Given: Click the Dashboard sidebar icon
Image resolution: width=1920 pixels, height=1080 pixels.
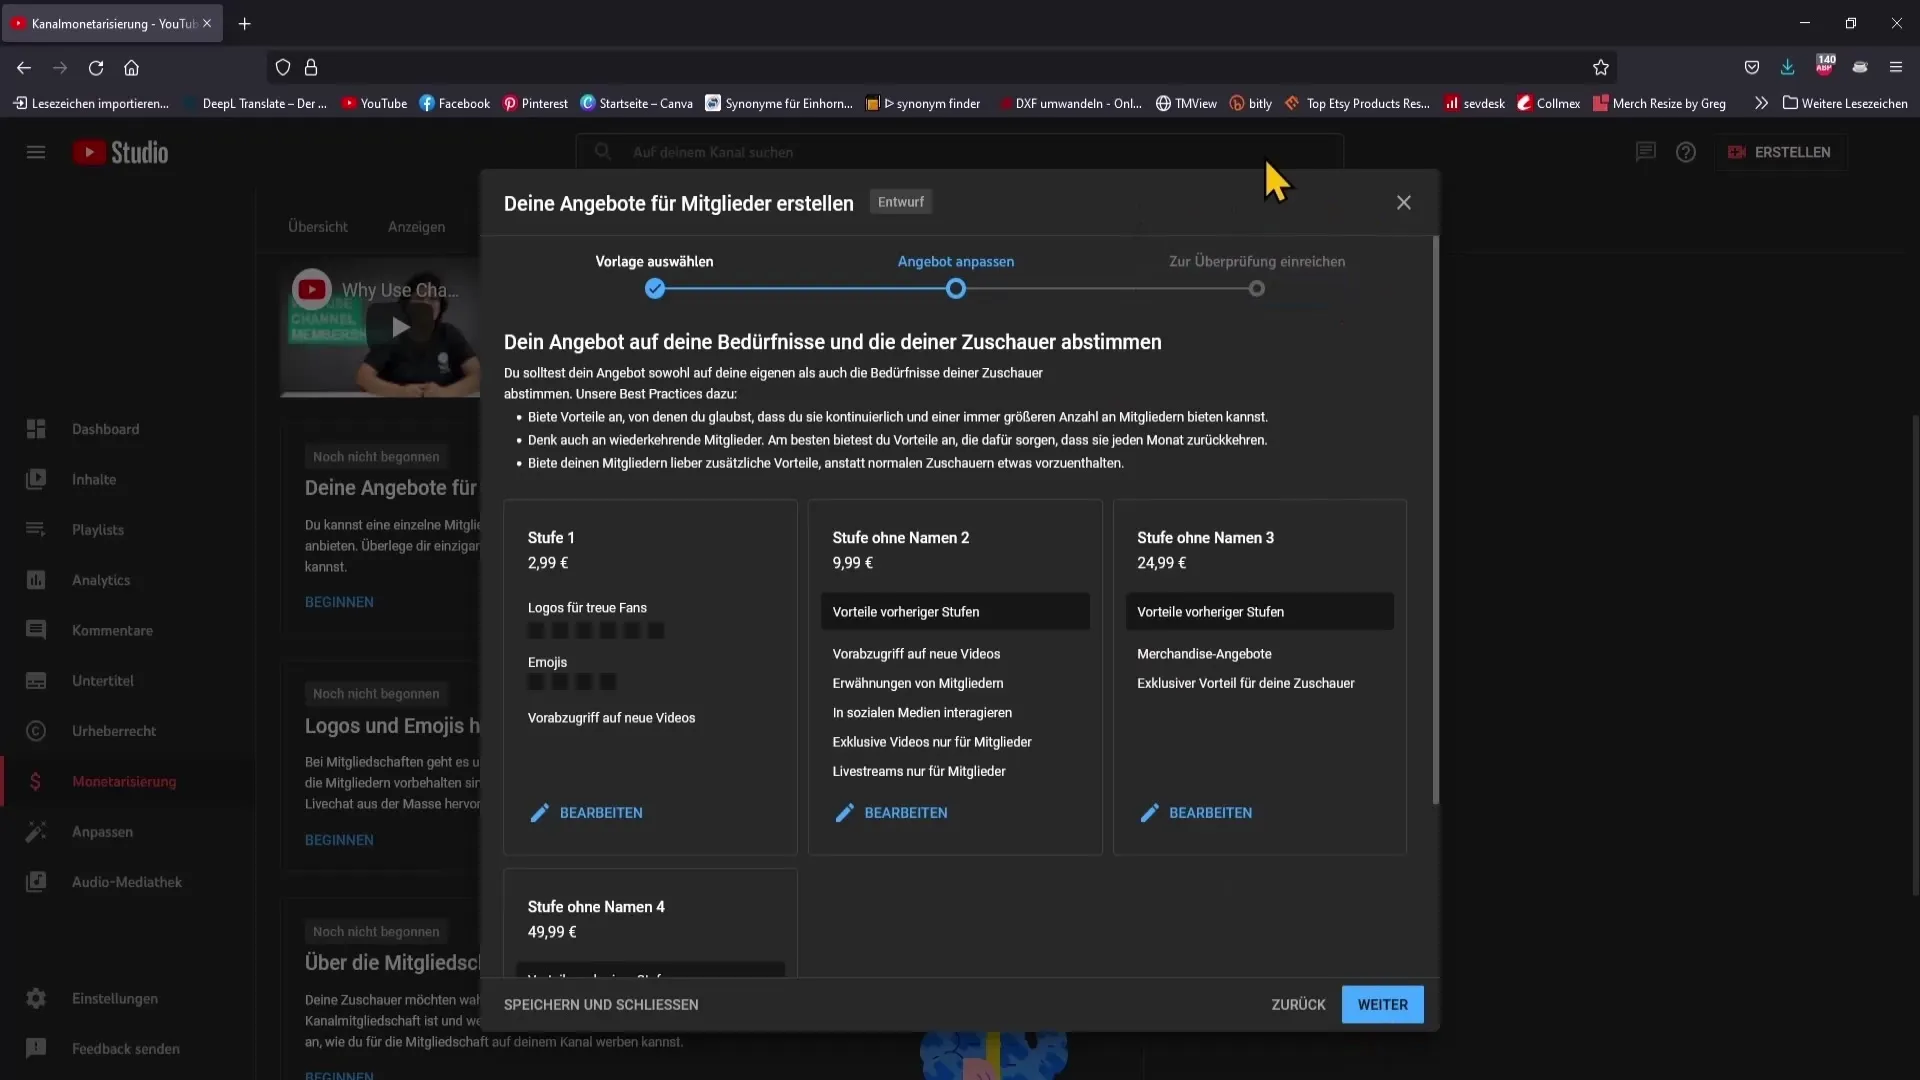Looking at the screenshot, I should 36,429.
